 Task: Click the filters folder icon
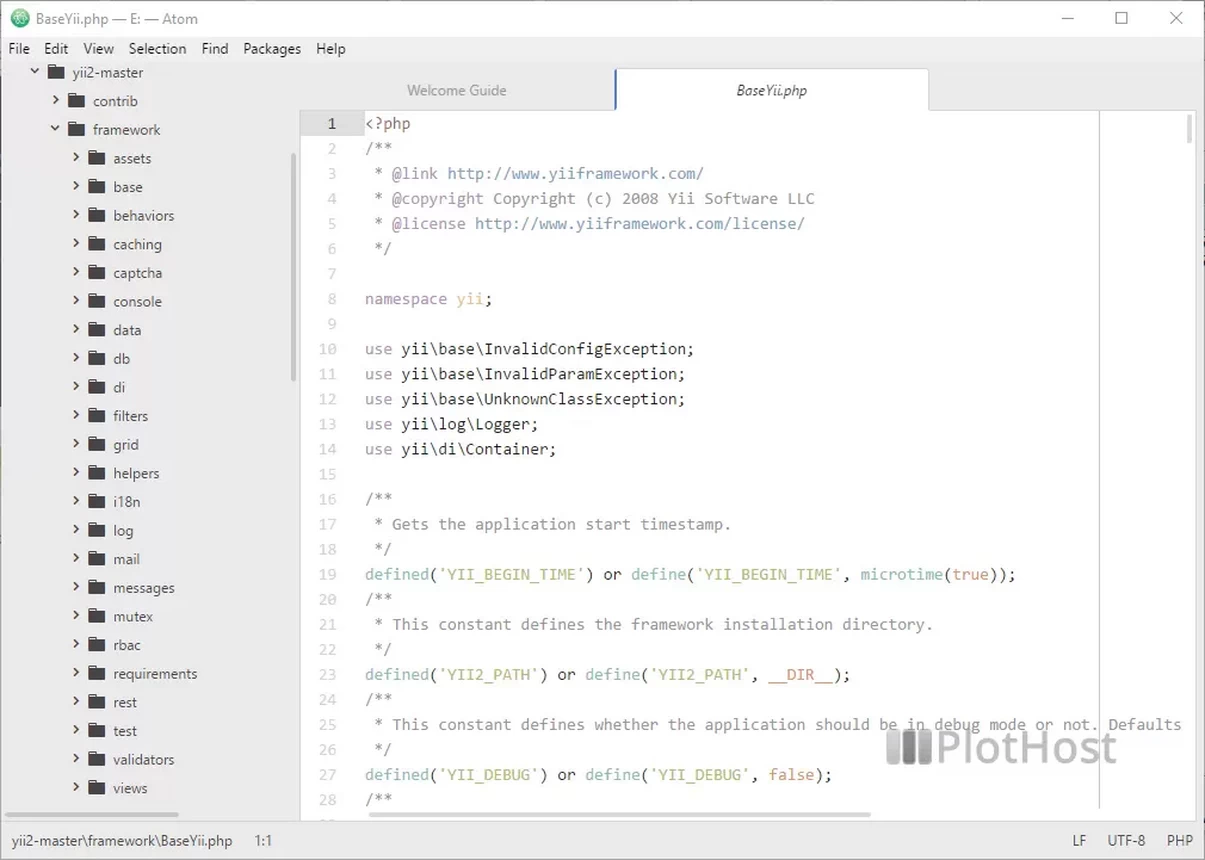96,416
